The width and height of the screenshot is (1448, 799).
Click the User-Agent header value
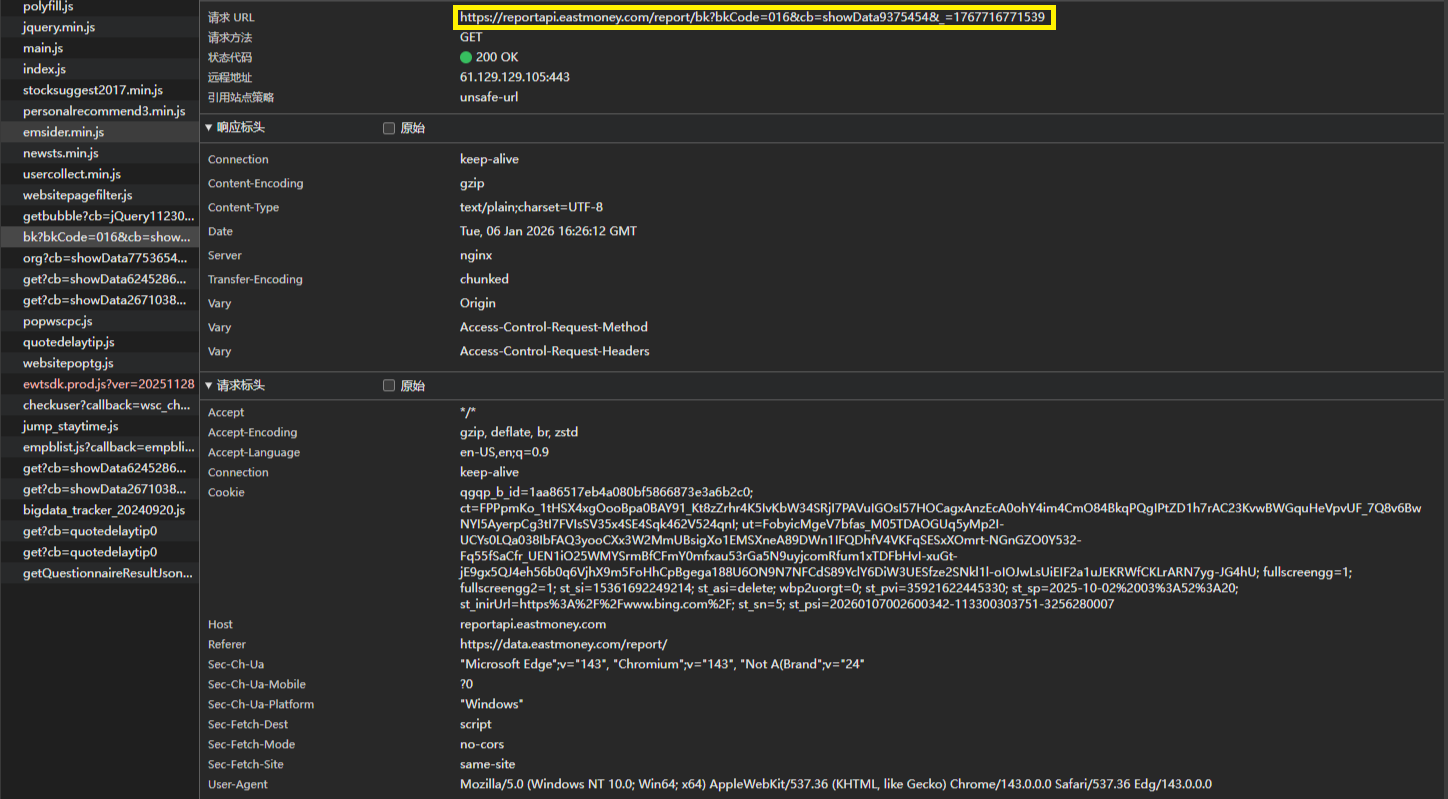tap(835, 784)
